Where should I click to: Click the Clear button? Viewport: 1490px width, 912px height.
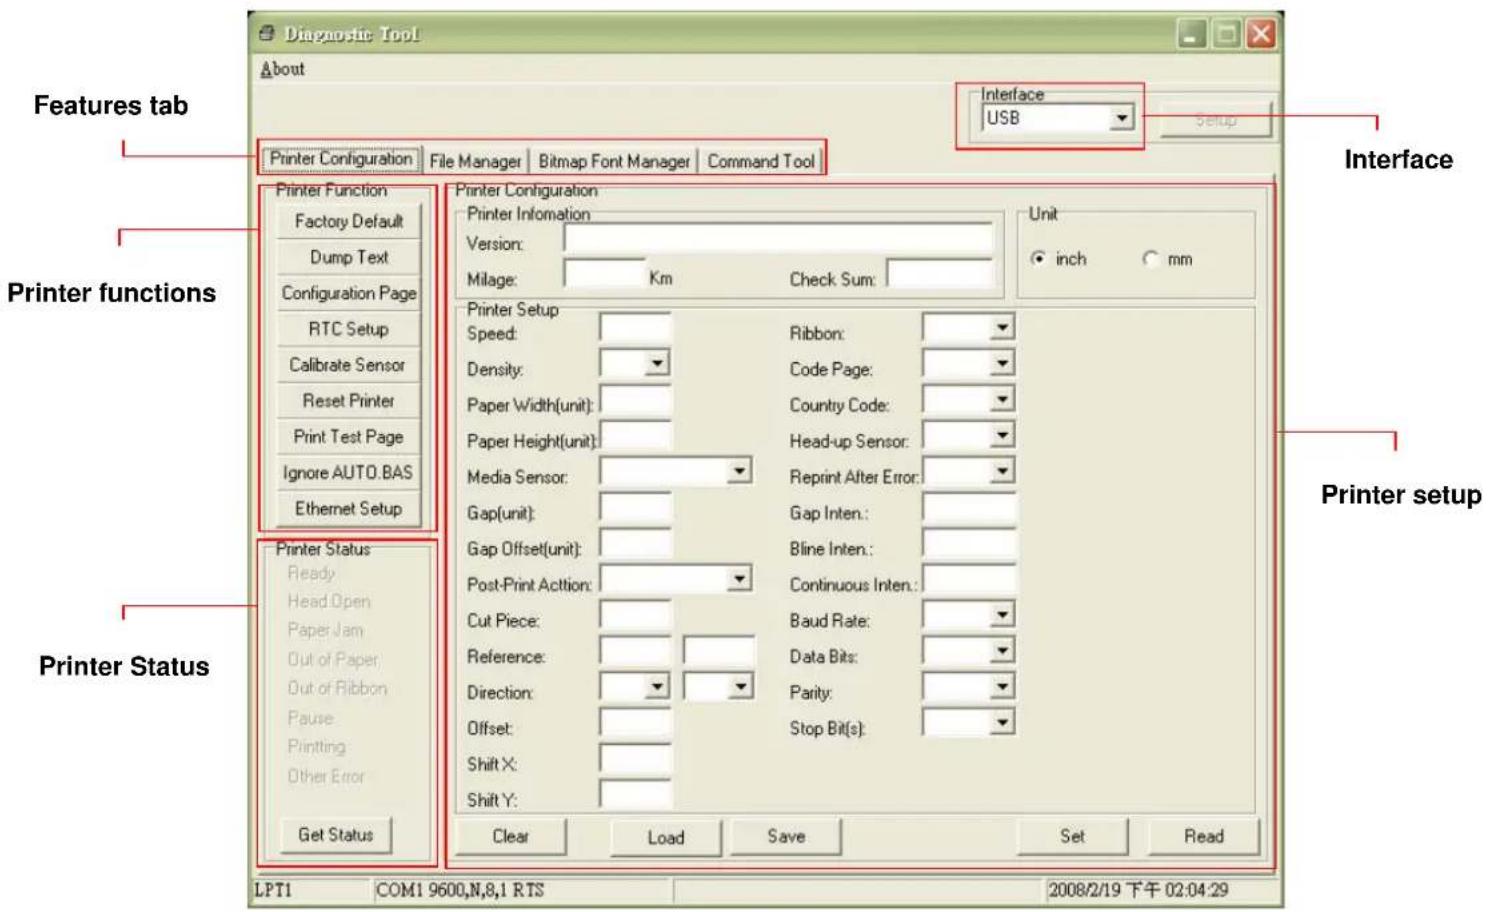(x=510, y=836)
